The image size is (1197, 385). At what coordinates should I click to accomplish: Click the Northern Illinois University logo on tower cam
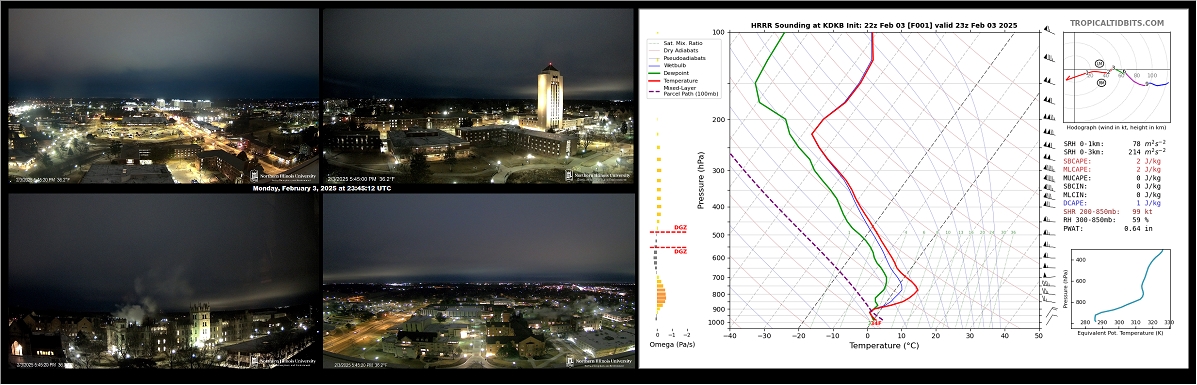(x=598, y=176)
